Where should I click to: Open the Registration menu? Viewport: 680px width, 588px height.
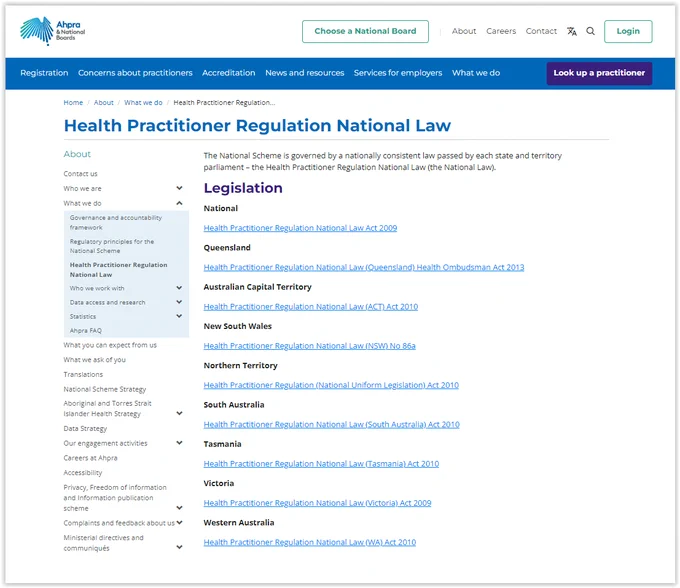[x=44, y=73]
